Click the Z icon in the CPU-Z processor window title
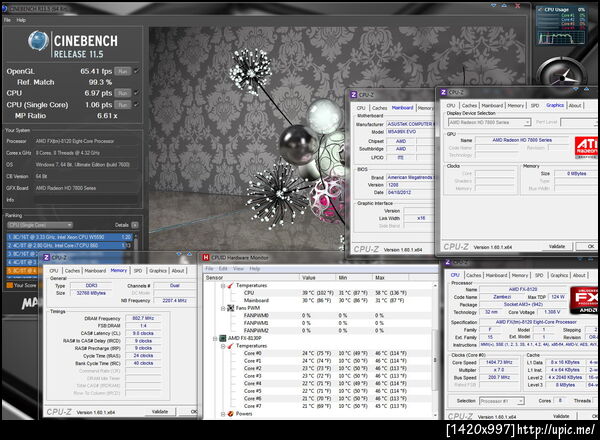Screen dimensions: 600x440 pos(448,262)
